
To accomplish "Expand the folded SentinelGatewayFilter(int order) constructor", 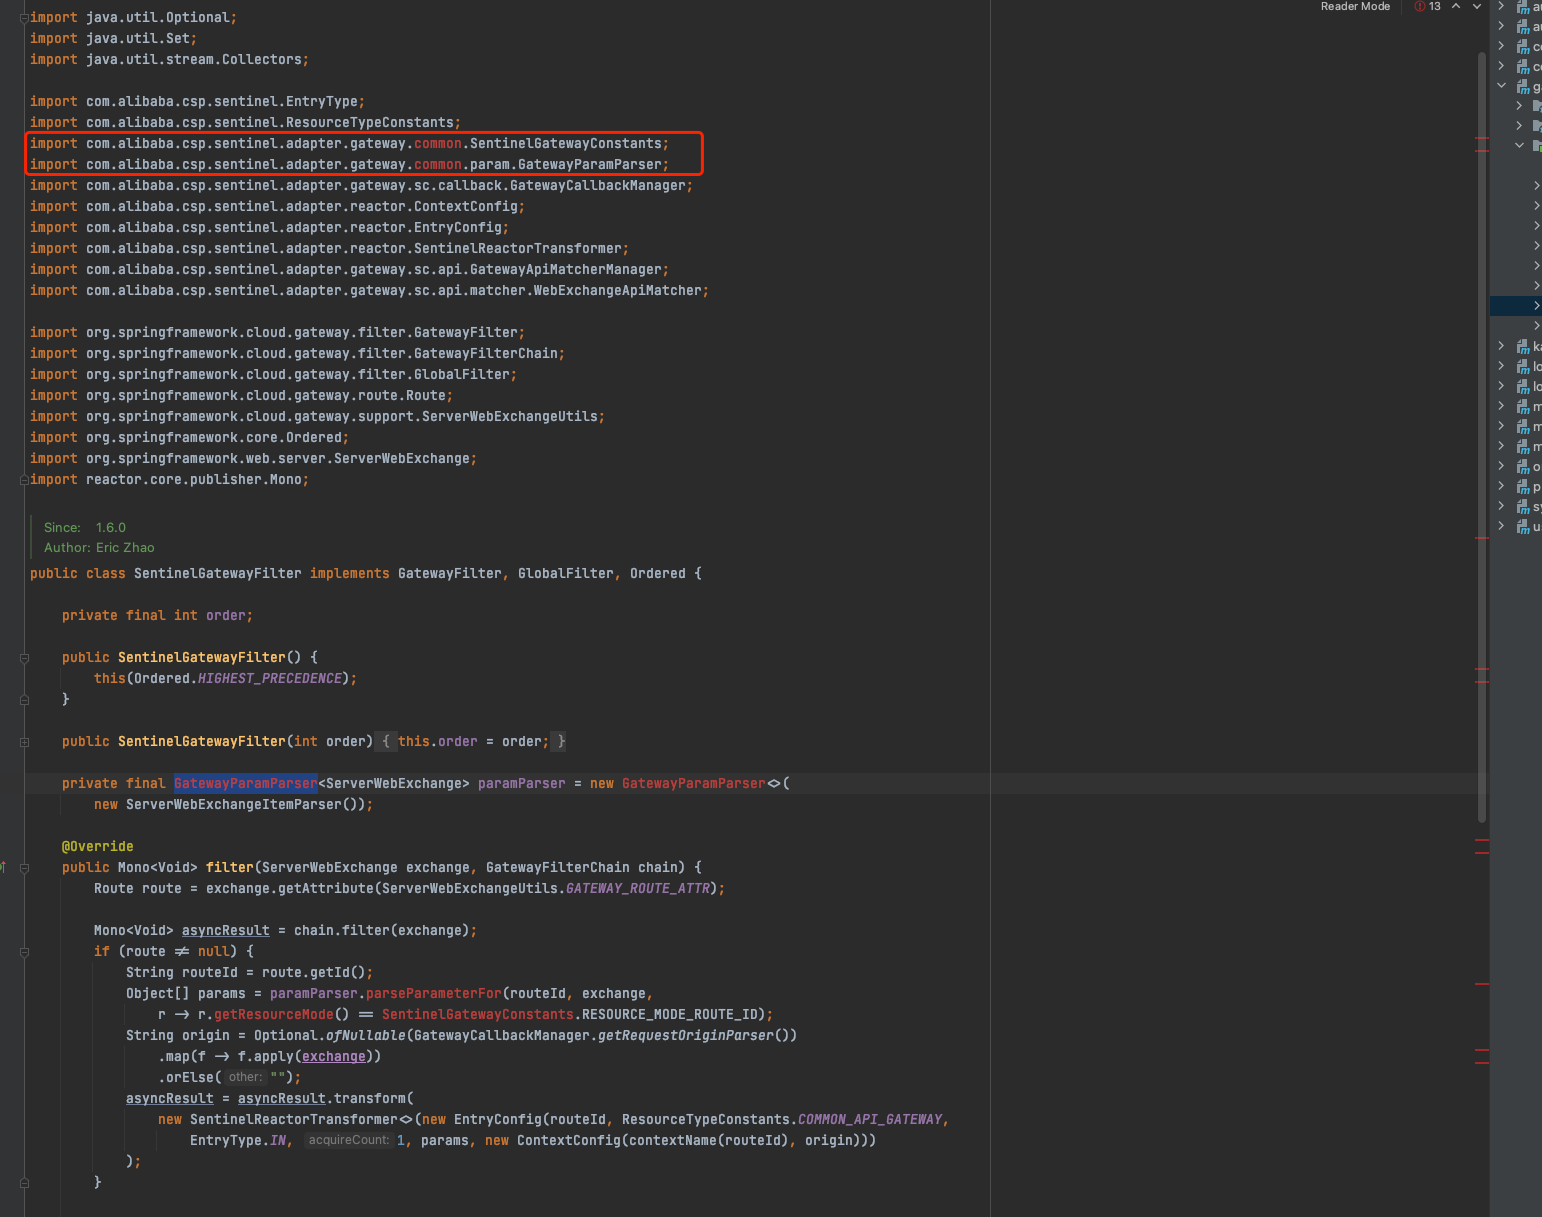I will [x=24, y=742].
